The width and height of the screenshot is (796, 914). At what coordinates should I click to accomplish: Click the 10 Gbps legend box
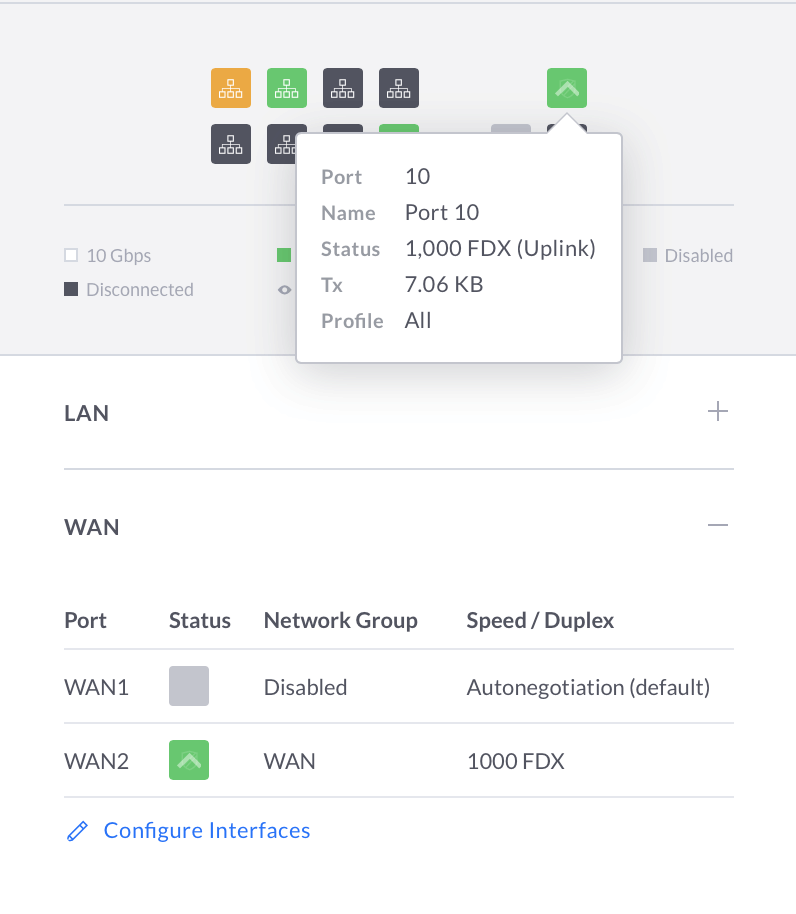tap(71, 255)
